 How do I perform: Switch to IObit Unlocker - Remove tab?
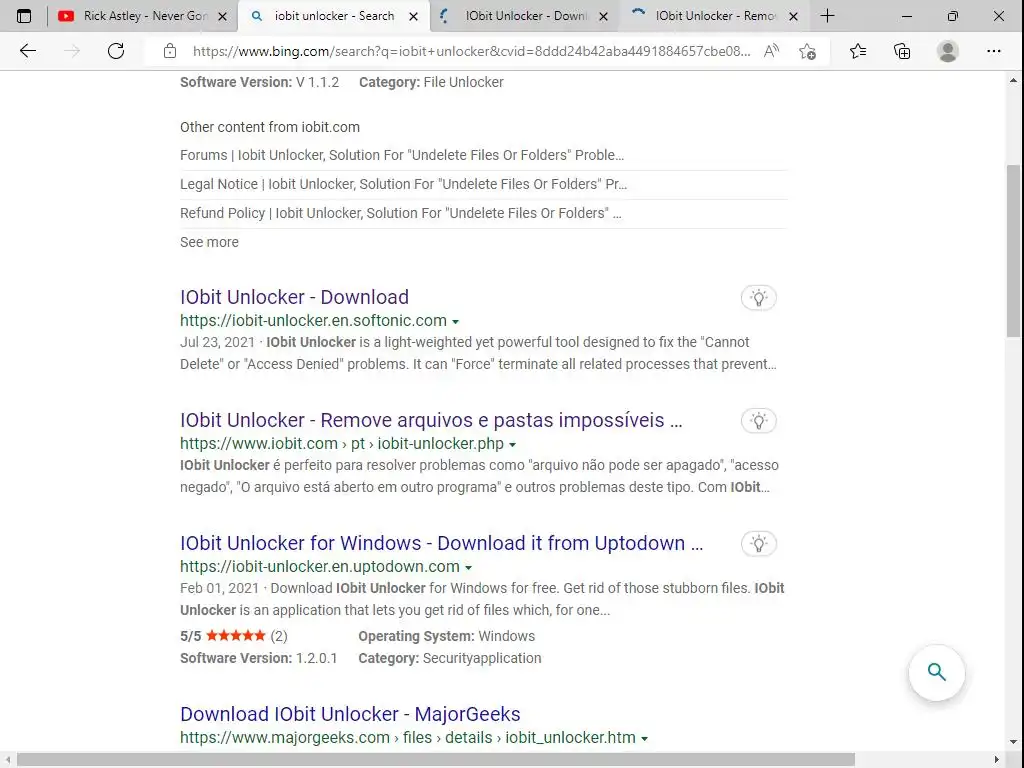pos(716,16)
